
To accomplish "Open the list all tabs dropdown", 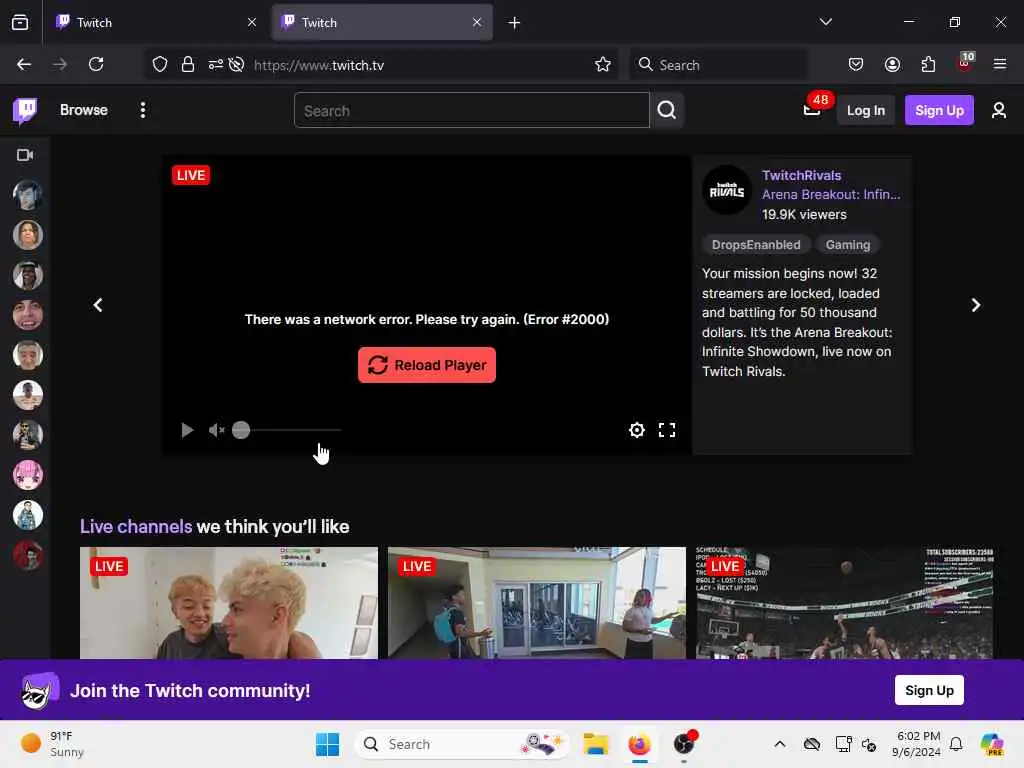I will point(825,22).
